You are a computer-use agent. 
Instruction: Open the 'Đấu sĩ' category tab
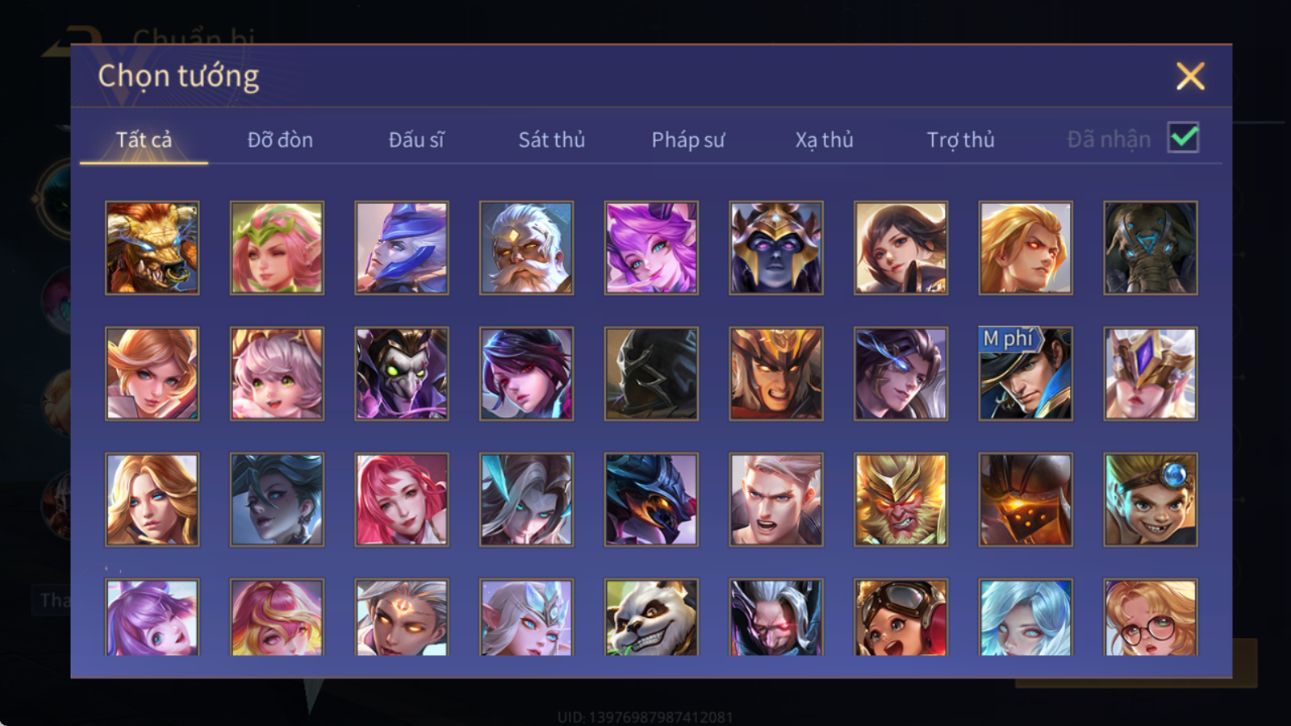point(416,140)
